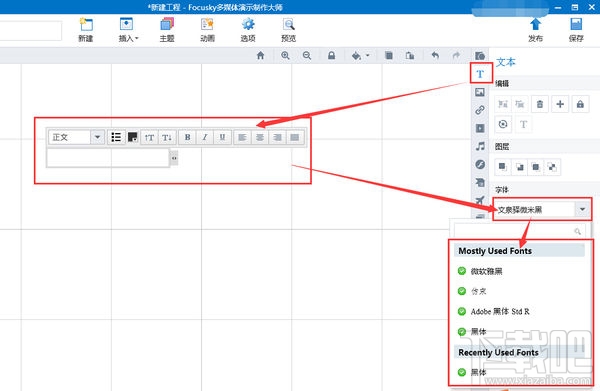Click the Recently Used Fonts header
This screenshot has height=391, width=600.
click(x=520, y=352)
